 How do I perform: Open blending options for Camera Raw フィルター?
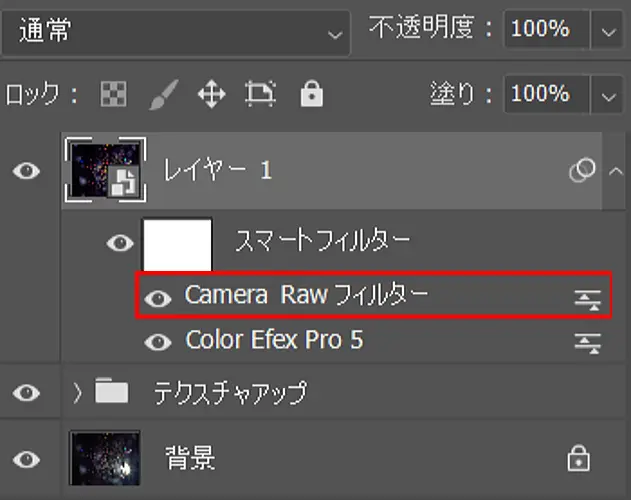click(x=588, y=300)
